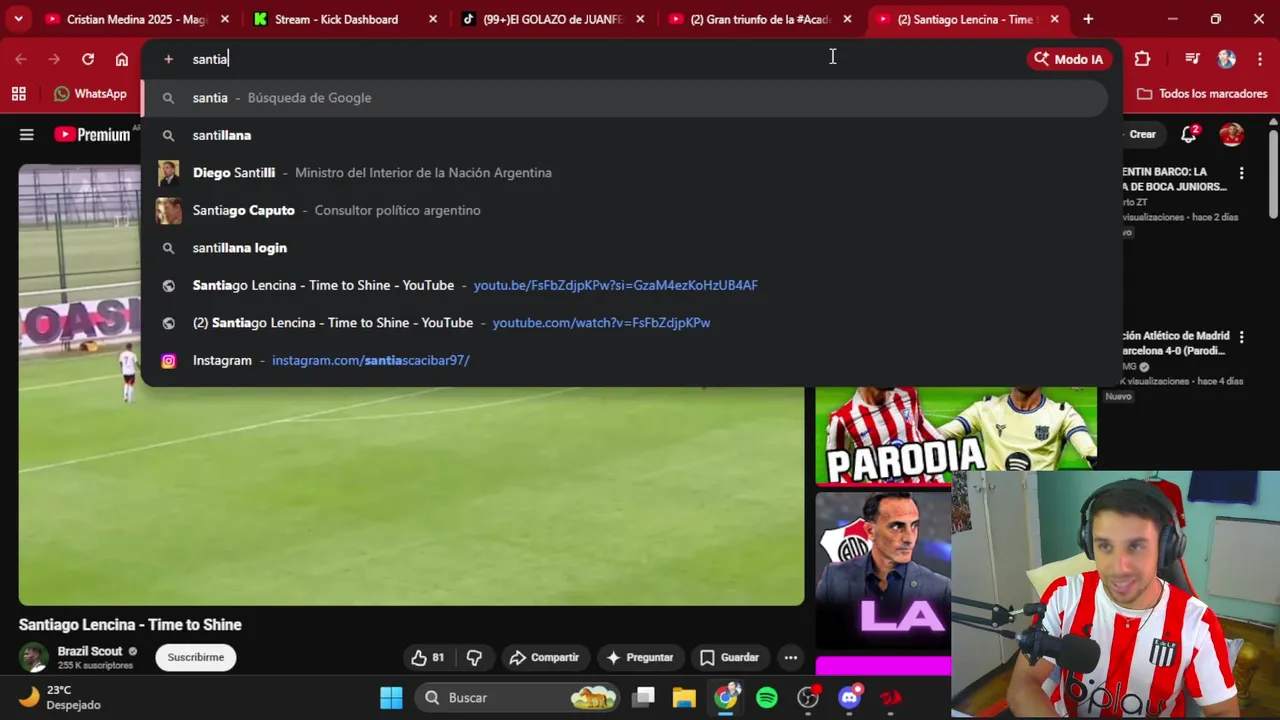Save the video with Guardar
Screen dimensions: 1280x720
[x=729, y=657]
